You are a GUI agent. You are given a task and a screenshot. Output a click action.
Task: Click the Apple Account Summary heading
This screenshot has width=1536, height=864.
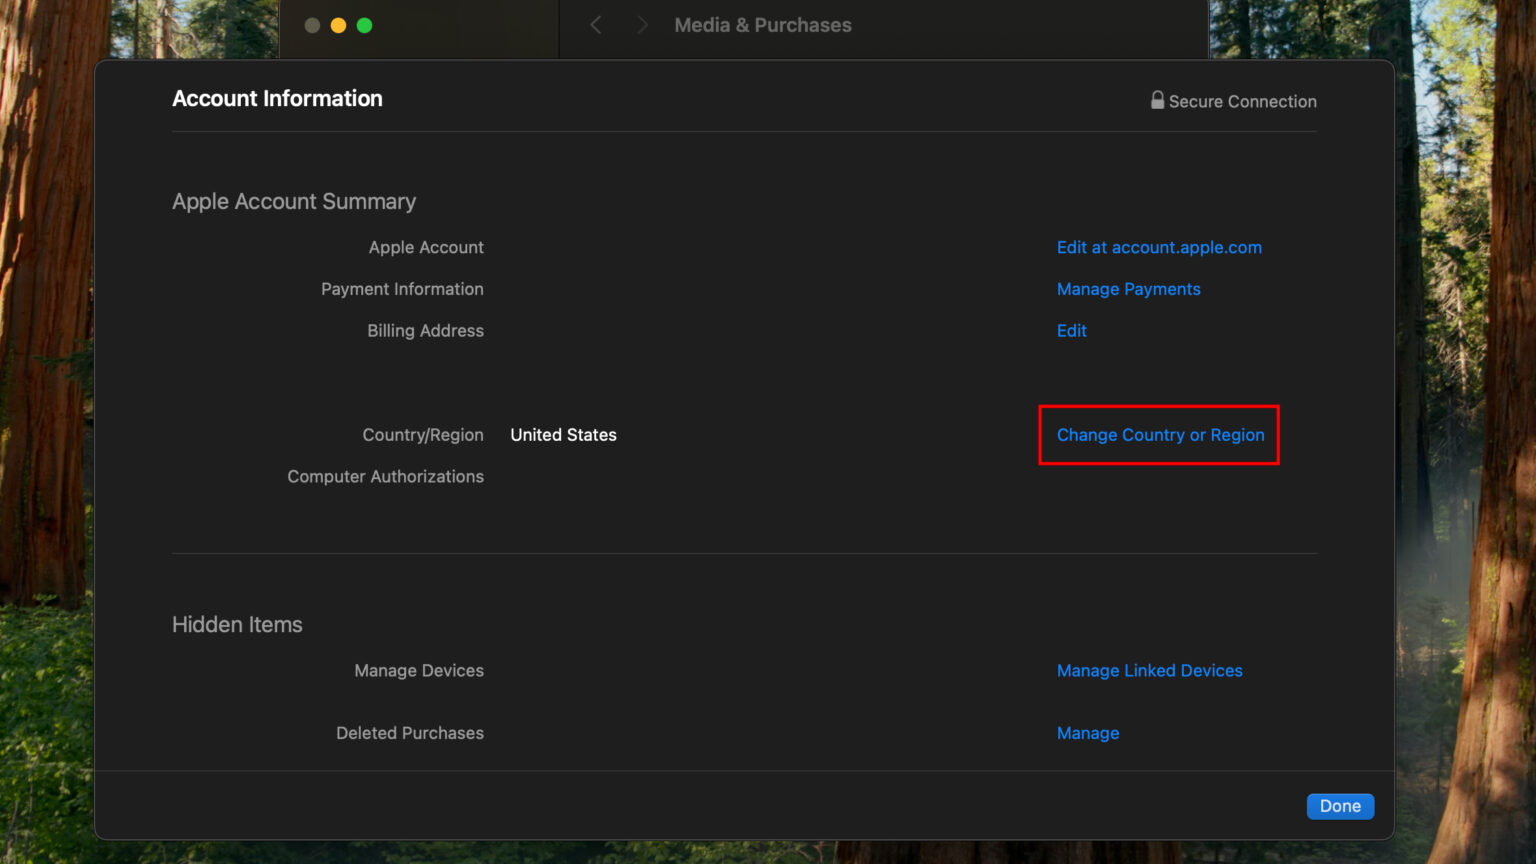(293, 201)
